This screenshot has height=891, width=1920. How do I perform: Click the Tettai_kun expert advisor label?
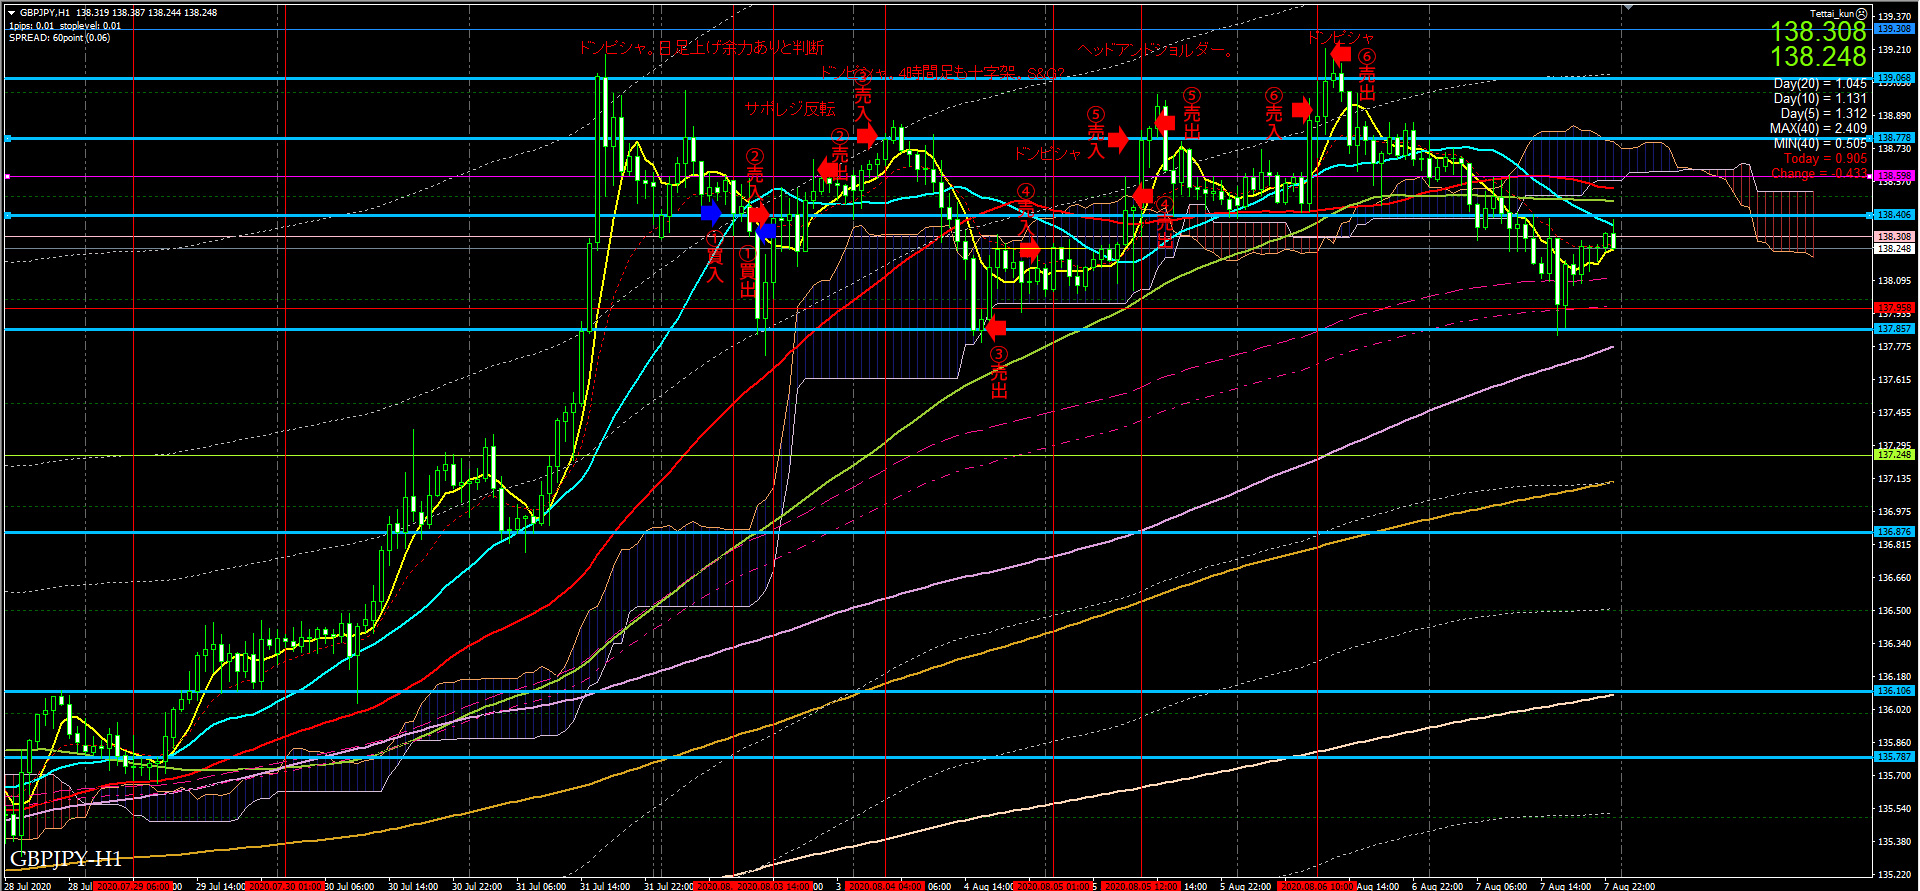click(1832, 14)
